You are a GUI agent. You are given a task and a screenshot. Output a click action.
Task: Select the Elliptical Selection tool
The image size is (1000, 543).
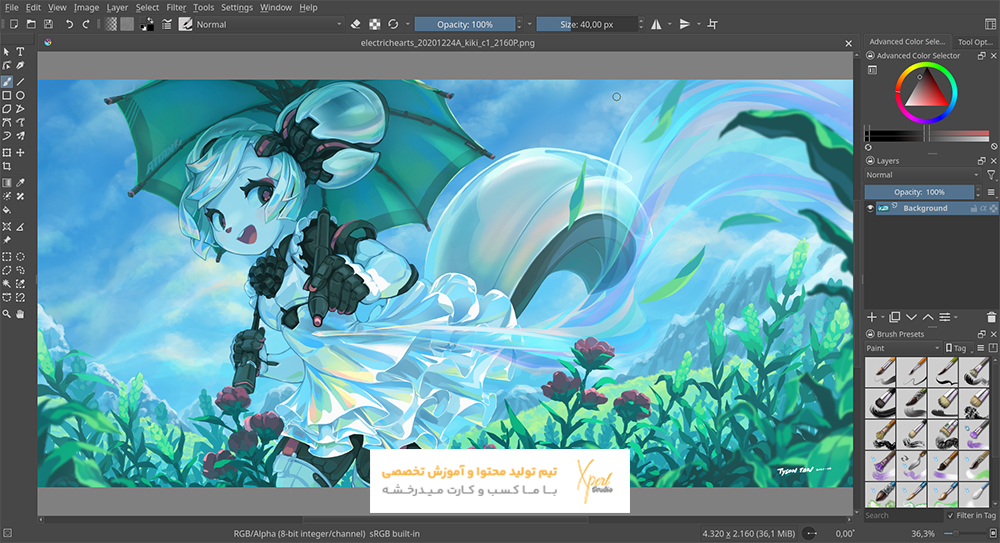click(x=20, y=257)
